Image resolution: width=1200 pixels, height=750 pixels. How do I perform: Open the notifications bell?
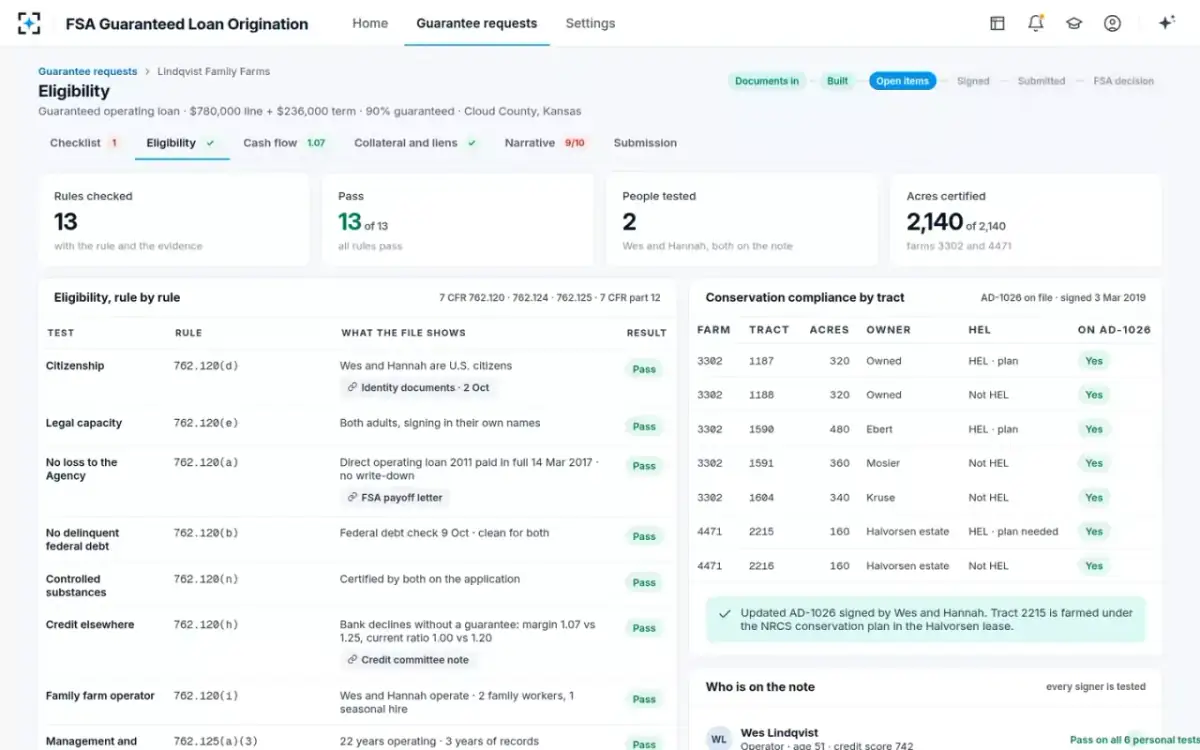[1036, 23]
